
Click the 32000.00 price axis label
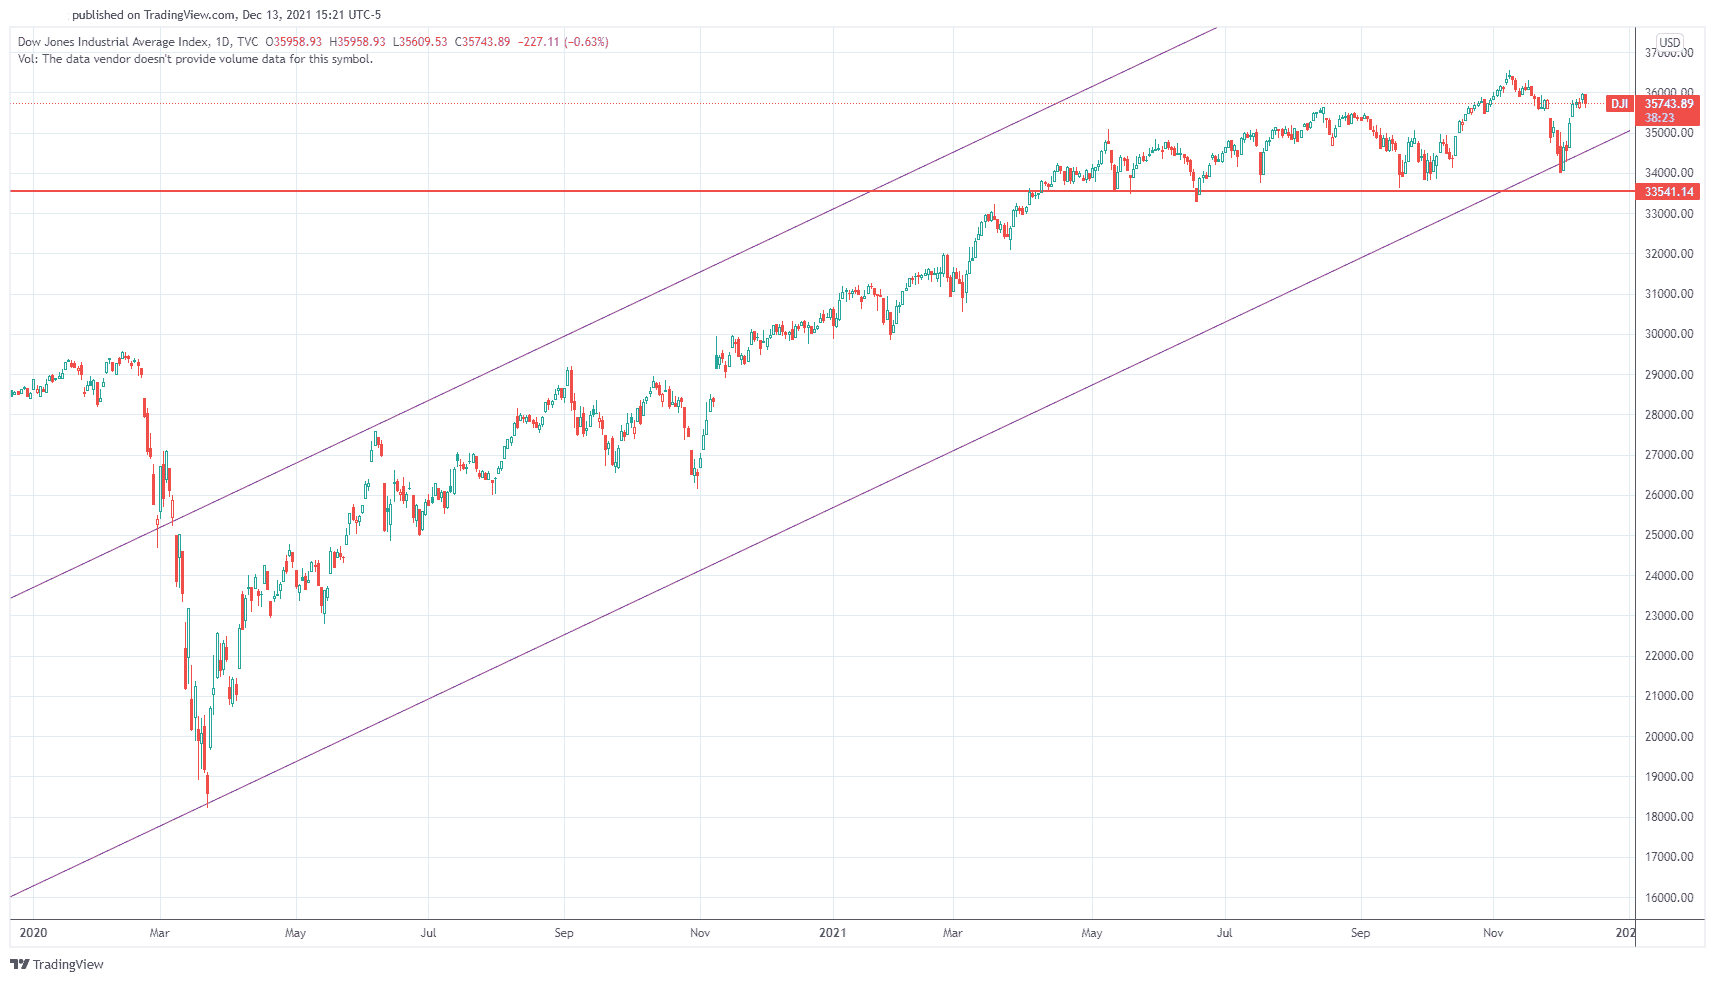1669,254
